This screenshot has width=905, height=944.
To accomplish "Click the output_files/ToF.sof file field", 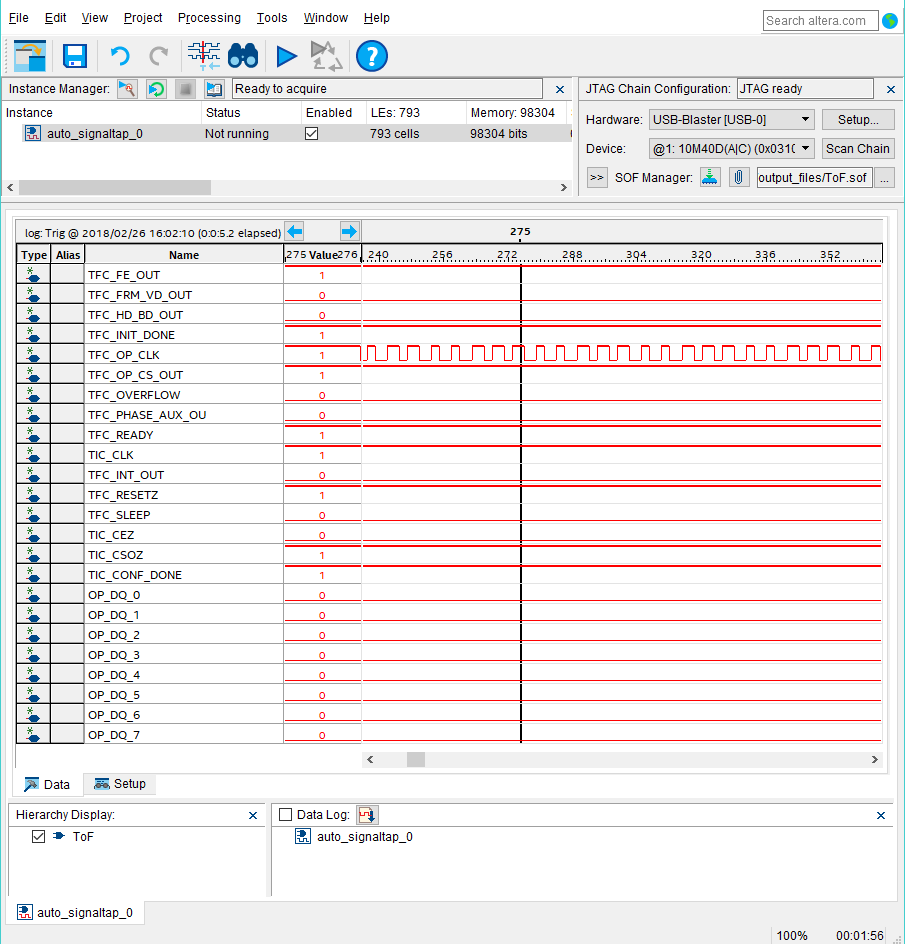I will (814, 178).
